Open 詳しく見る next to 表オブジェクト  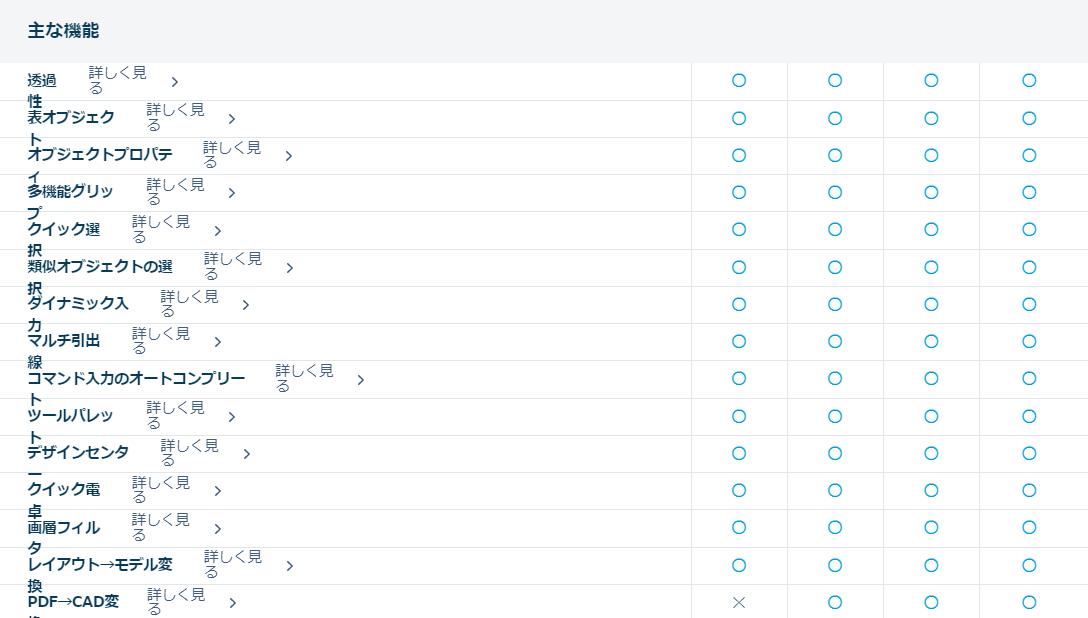pyautogui.click(x=175, y=117)
